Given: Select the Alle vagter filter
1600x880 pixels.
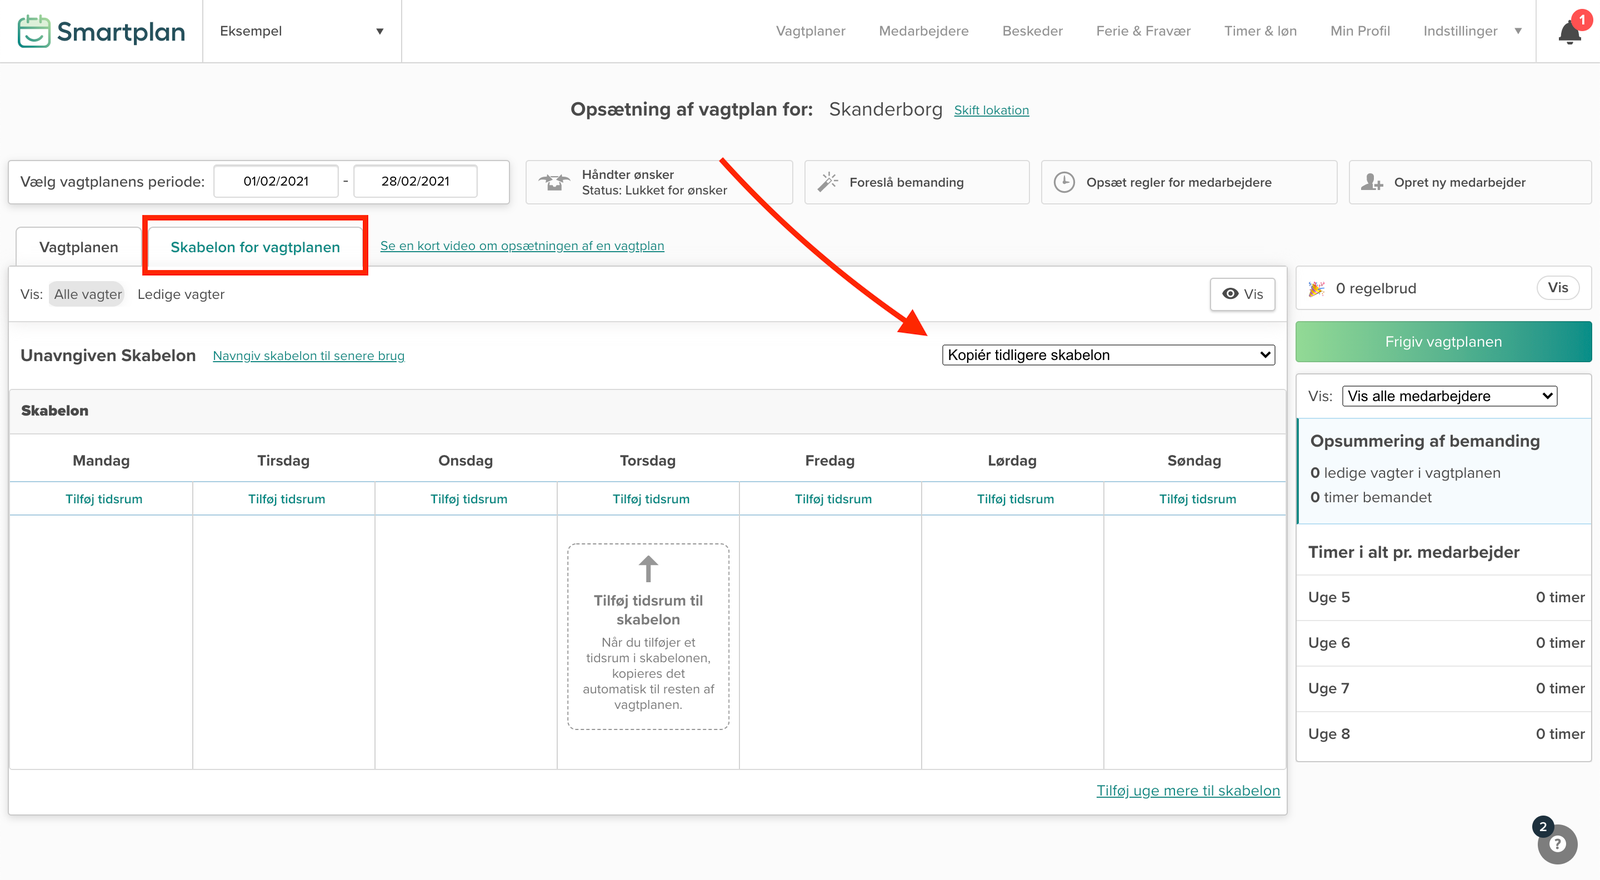Looking at the screenshot, I should (87, 294).
